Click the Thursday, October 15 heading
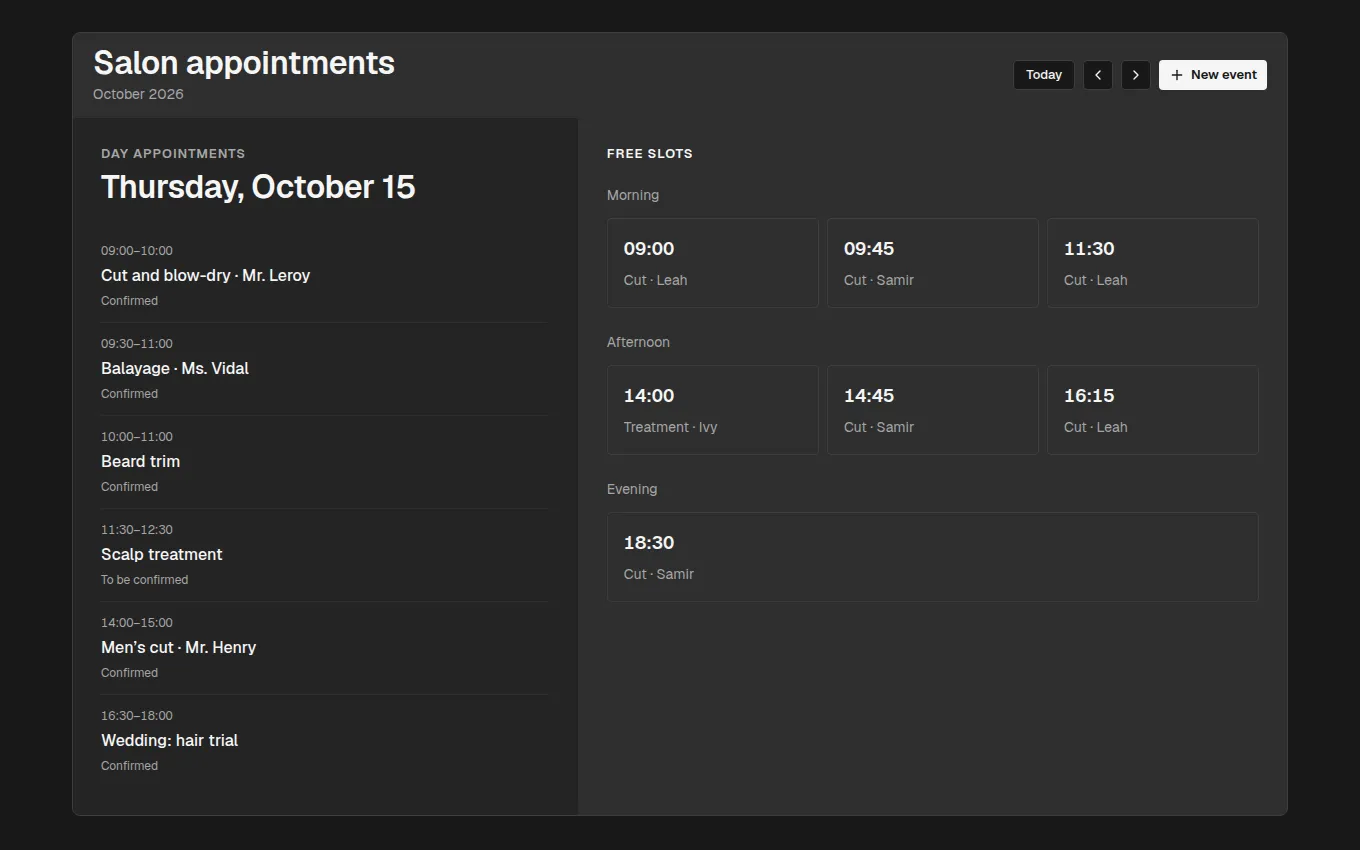 pos(258,187)
